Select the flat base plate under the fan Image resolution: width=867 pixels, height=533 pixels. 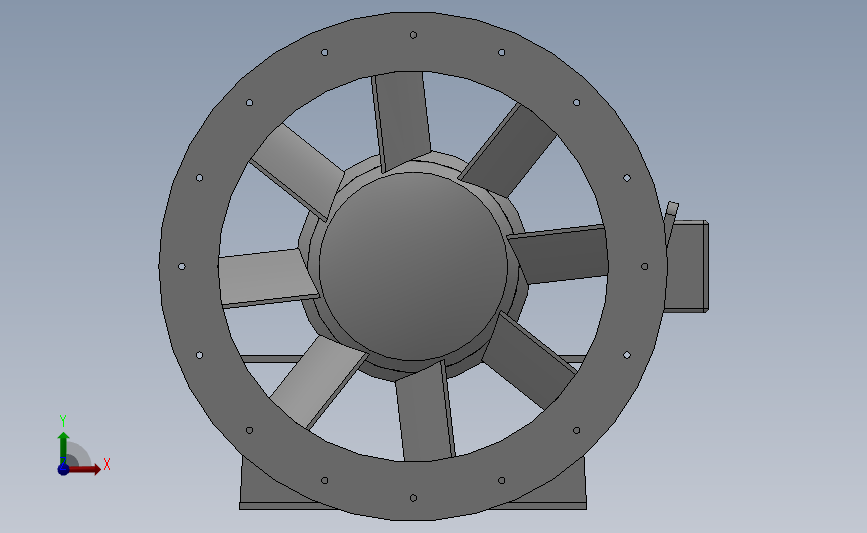pos(412,506)
